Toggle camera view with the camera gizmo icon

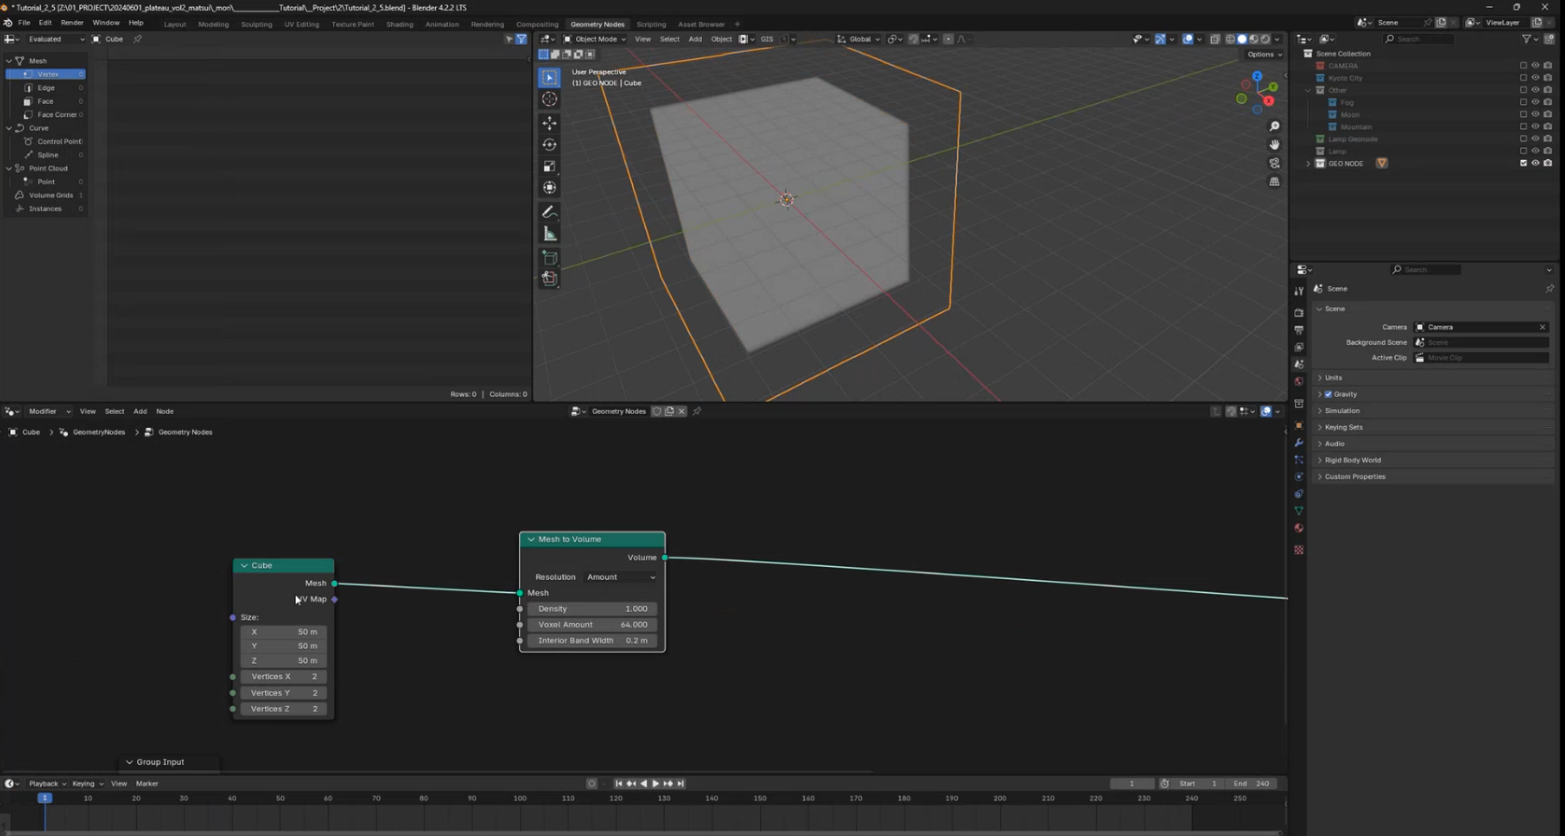[1274, 163]
